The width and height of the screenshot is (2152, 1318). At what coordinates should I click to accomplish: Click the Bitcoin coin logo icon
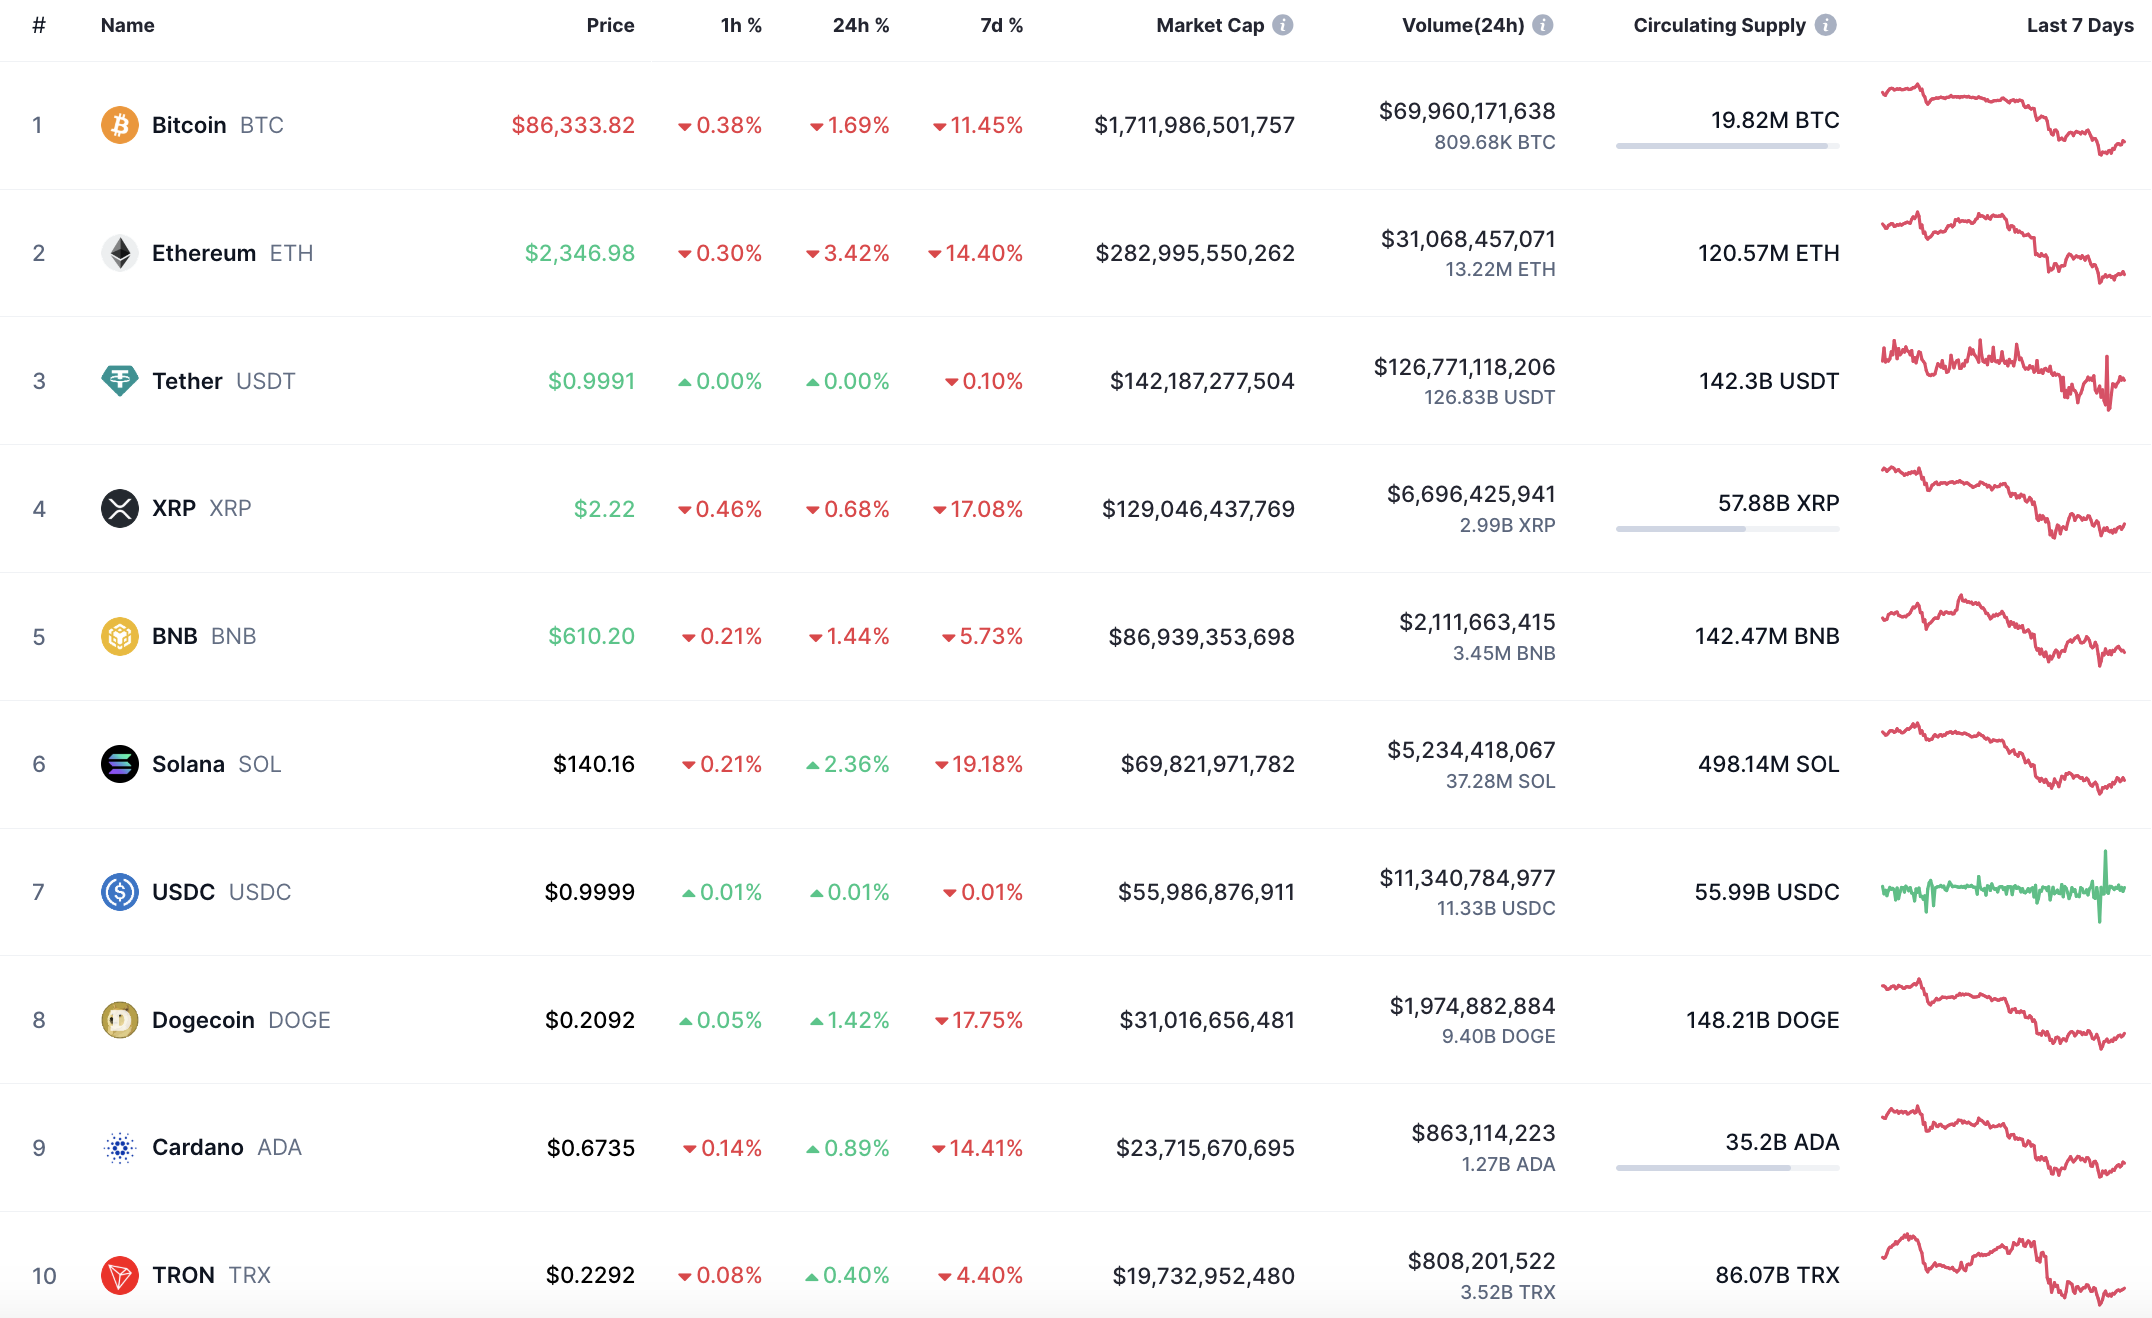click(x=119, y=125)
